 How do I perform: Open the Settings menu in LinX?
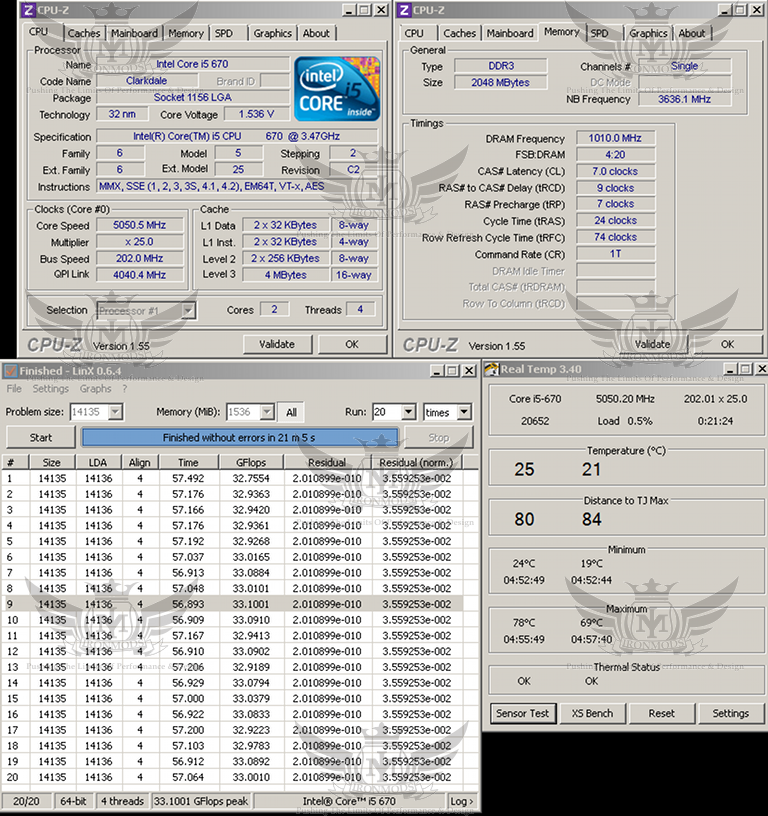50,389
